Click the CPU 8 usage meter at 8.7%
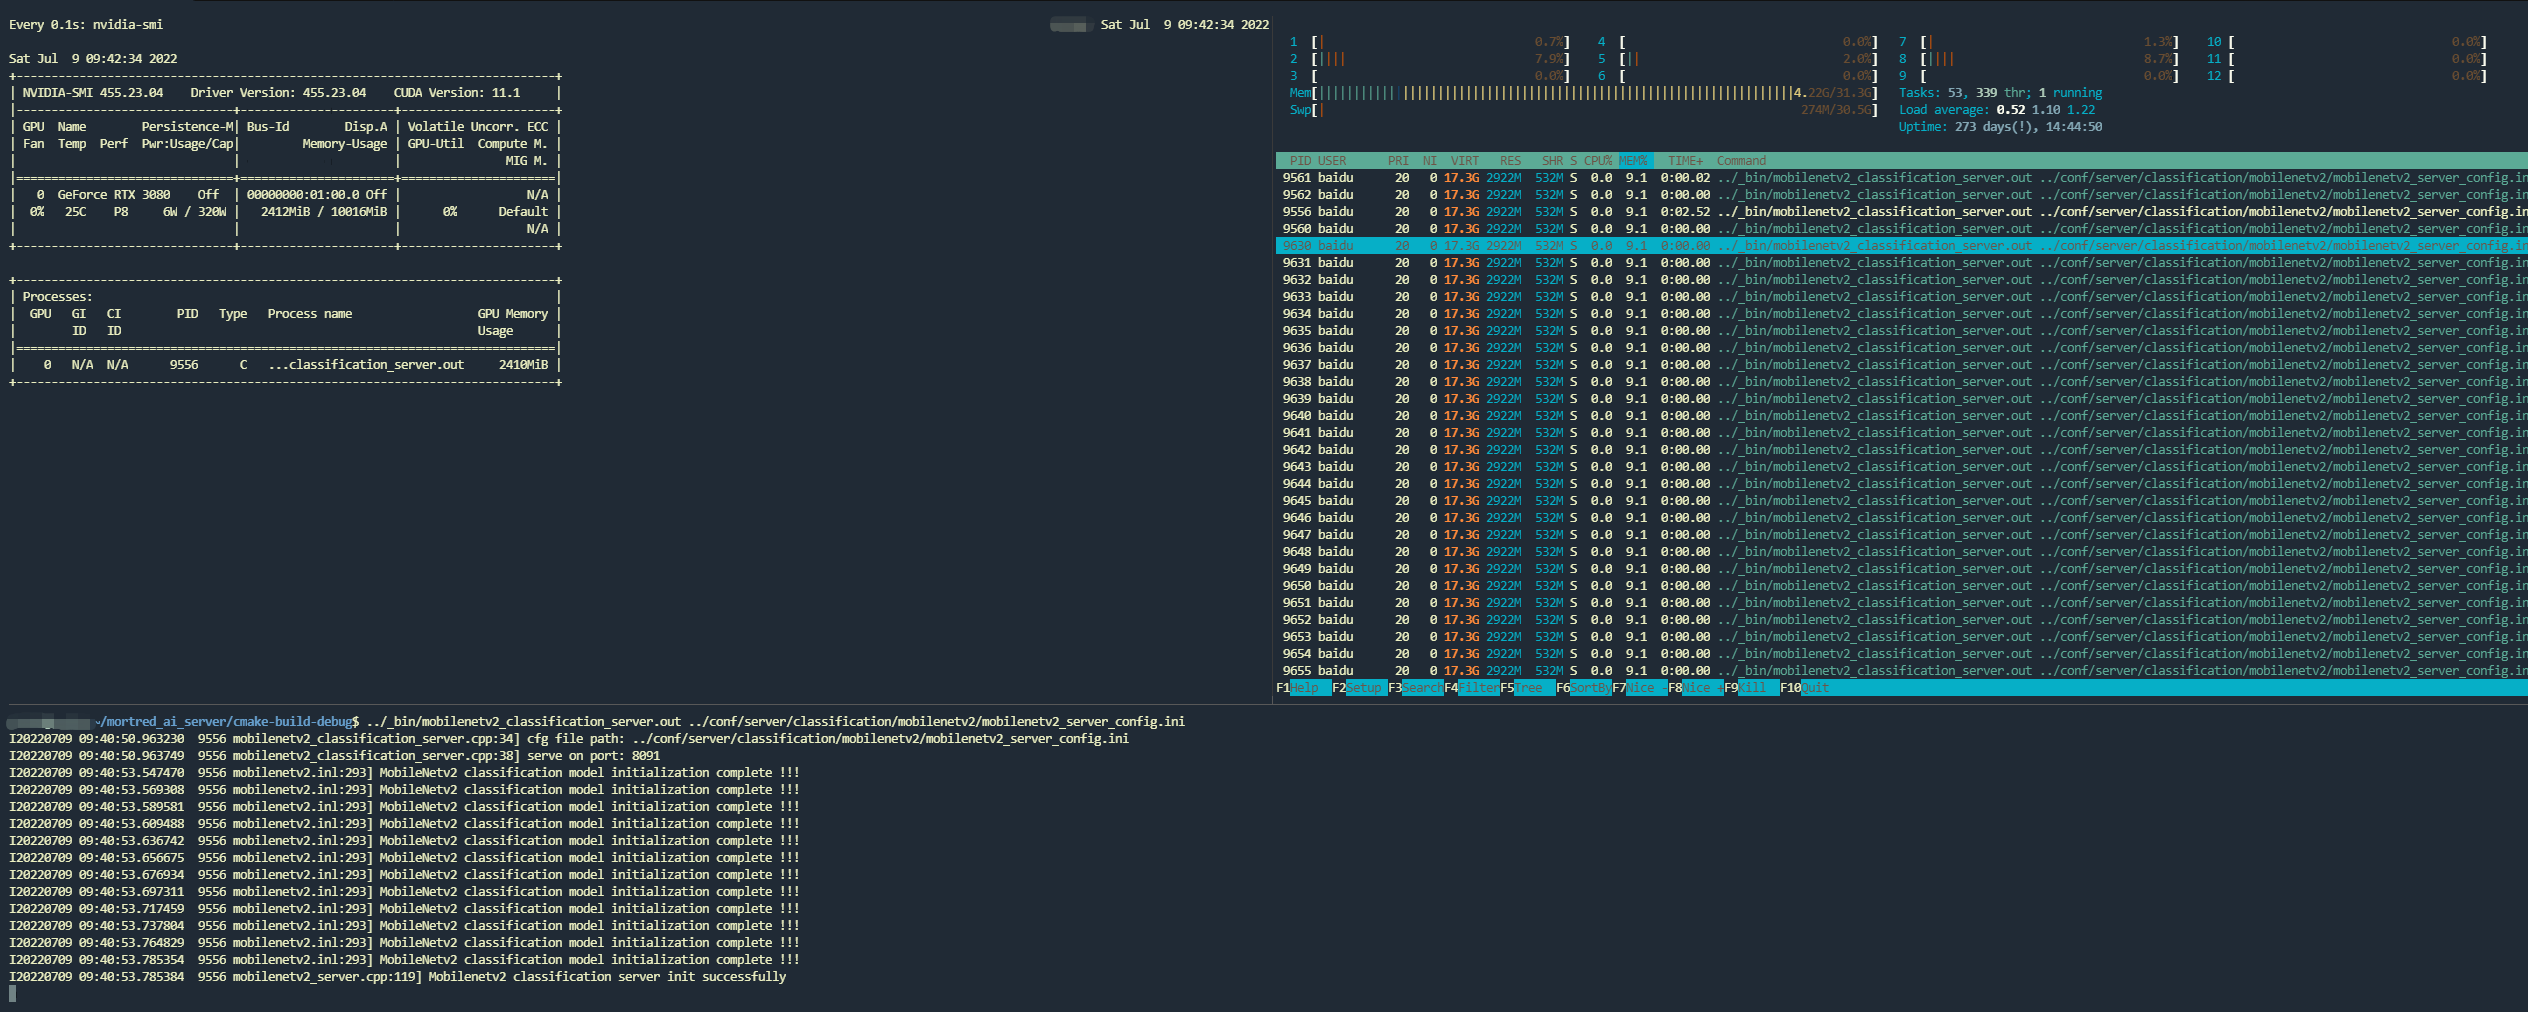 click(x=2038, y=59)
